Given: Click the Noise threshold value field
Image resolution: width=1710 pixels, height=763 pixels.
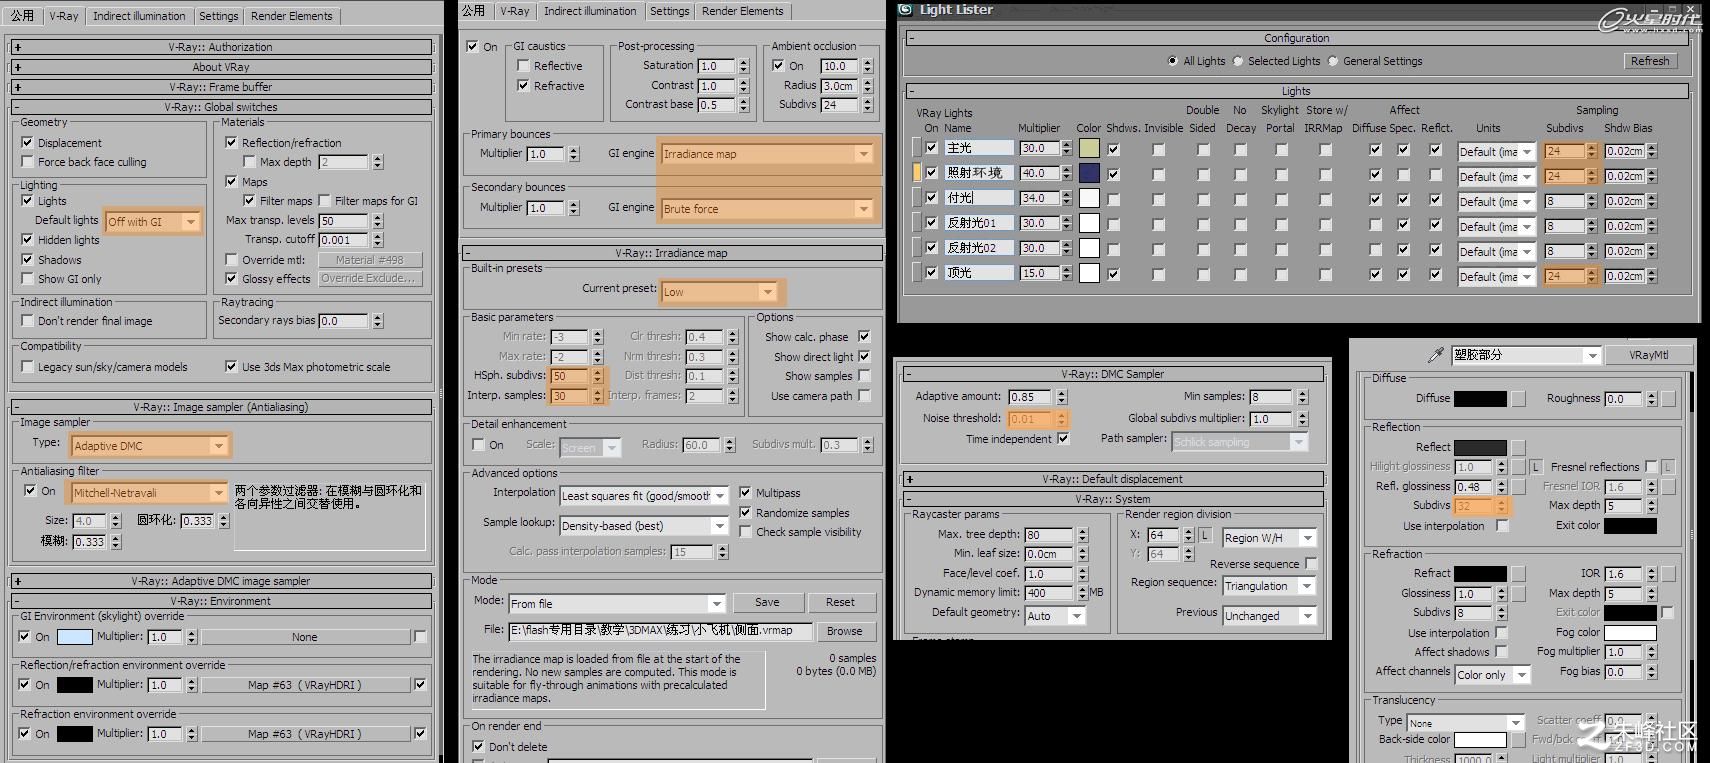Looking at the screenshot, I should (x=1030, y=419).
